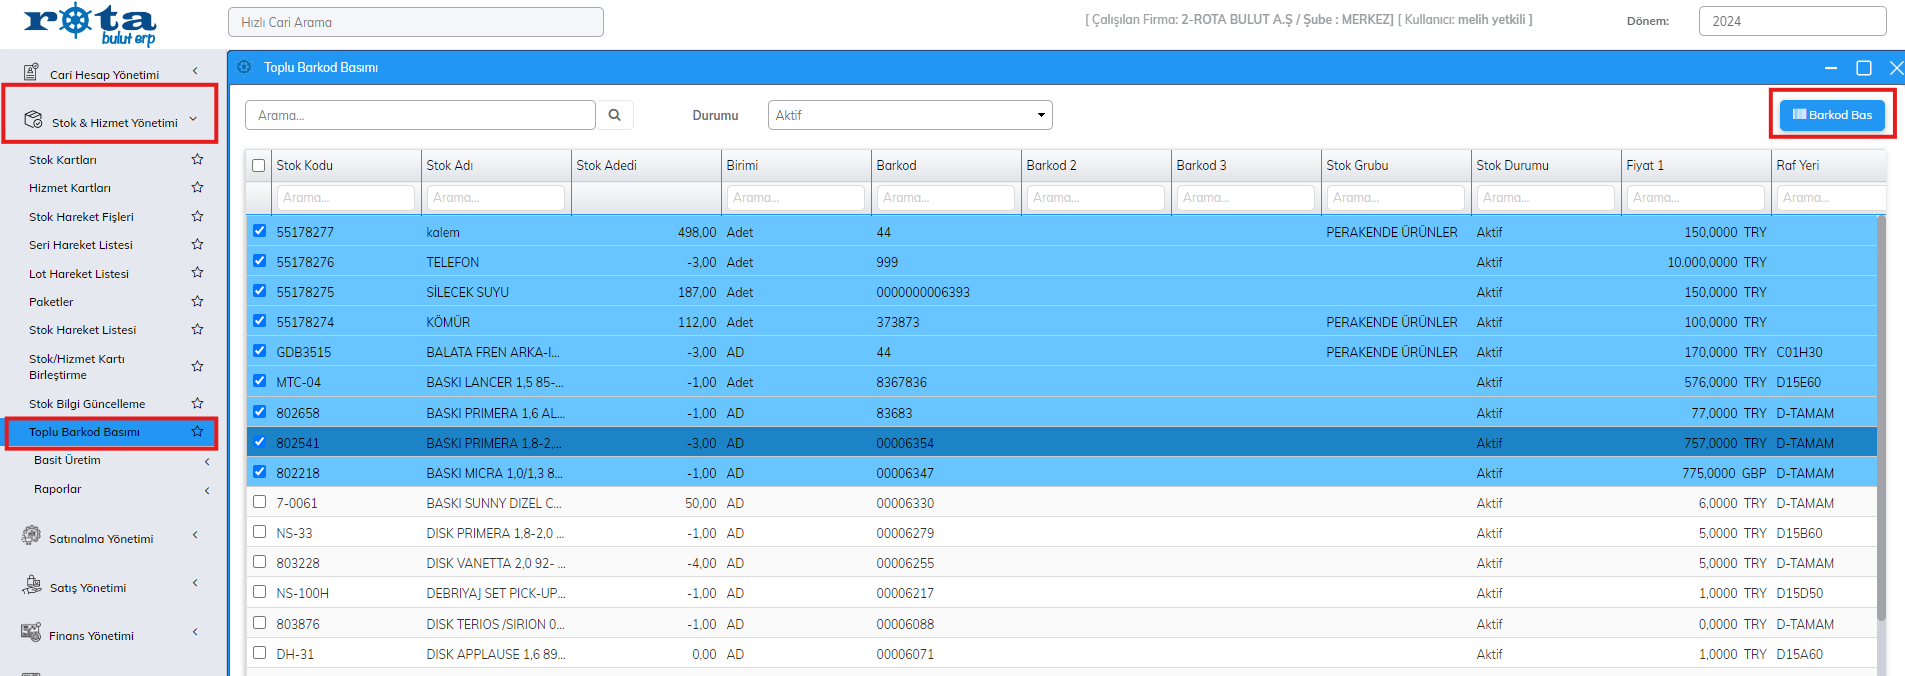Uncheck the row for stock code 55178277
The height and width of the screenshot is (676, 1905).
click(x=260, y=231)
